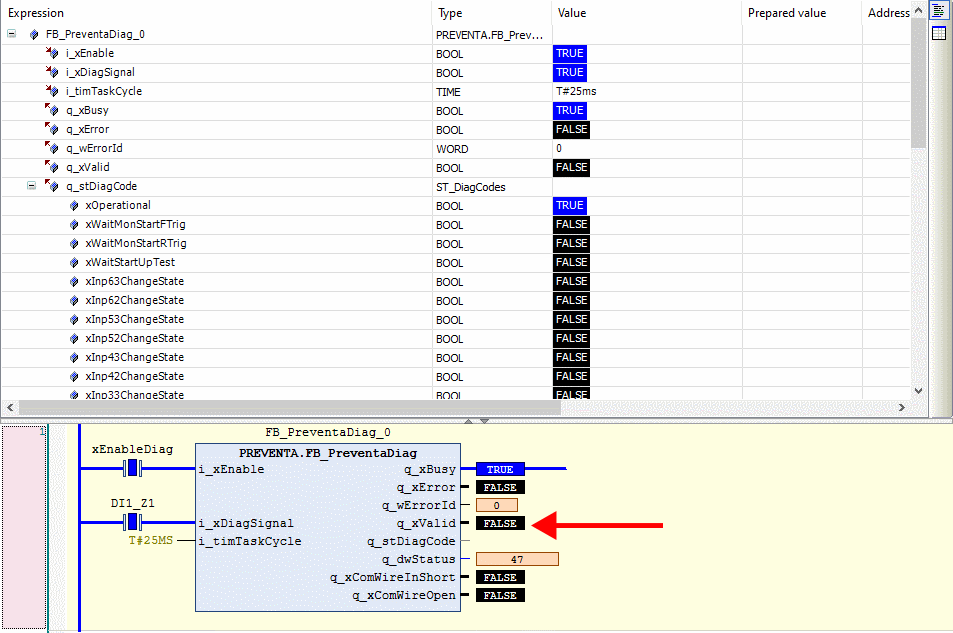Toggle the TRUE value of xOperational row
The image size is (953, 633).
[x=569, y=205]
